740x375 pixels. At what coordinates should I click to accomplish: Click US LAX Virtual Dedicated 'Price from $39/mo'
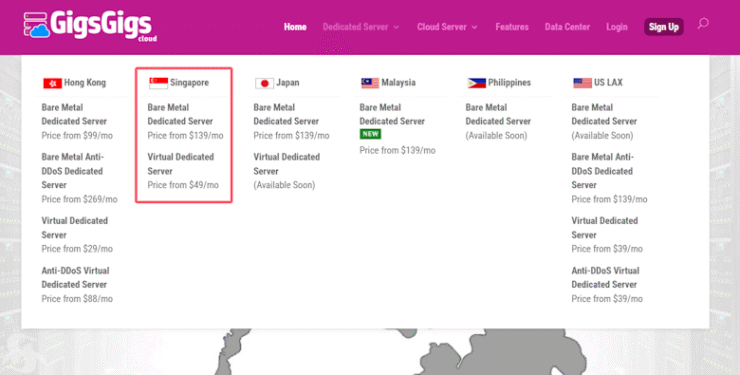pyautogui.click(x=607, y=249)
